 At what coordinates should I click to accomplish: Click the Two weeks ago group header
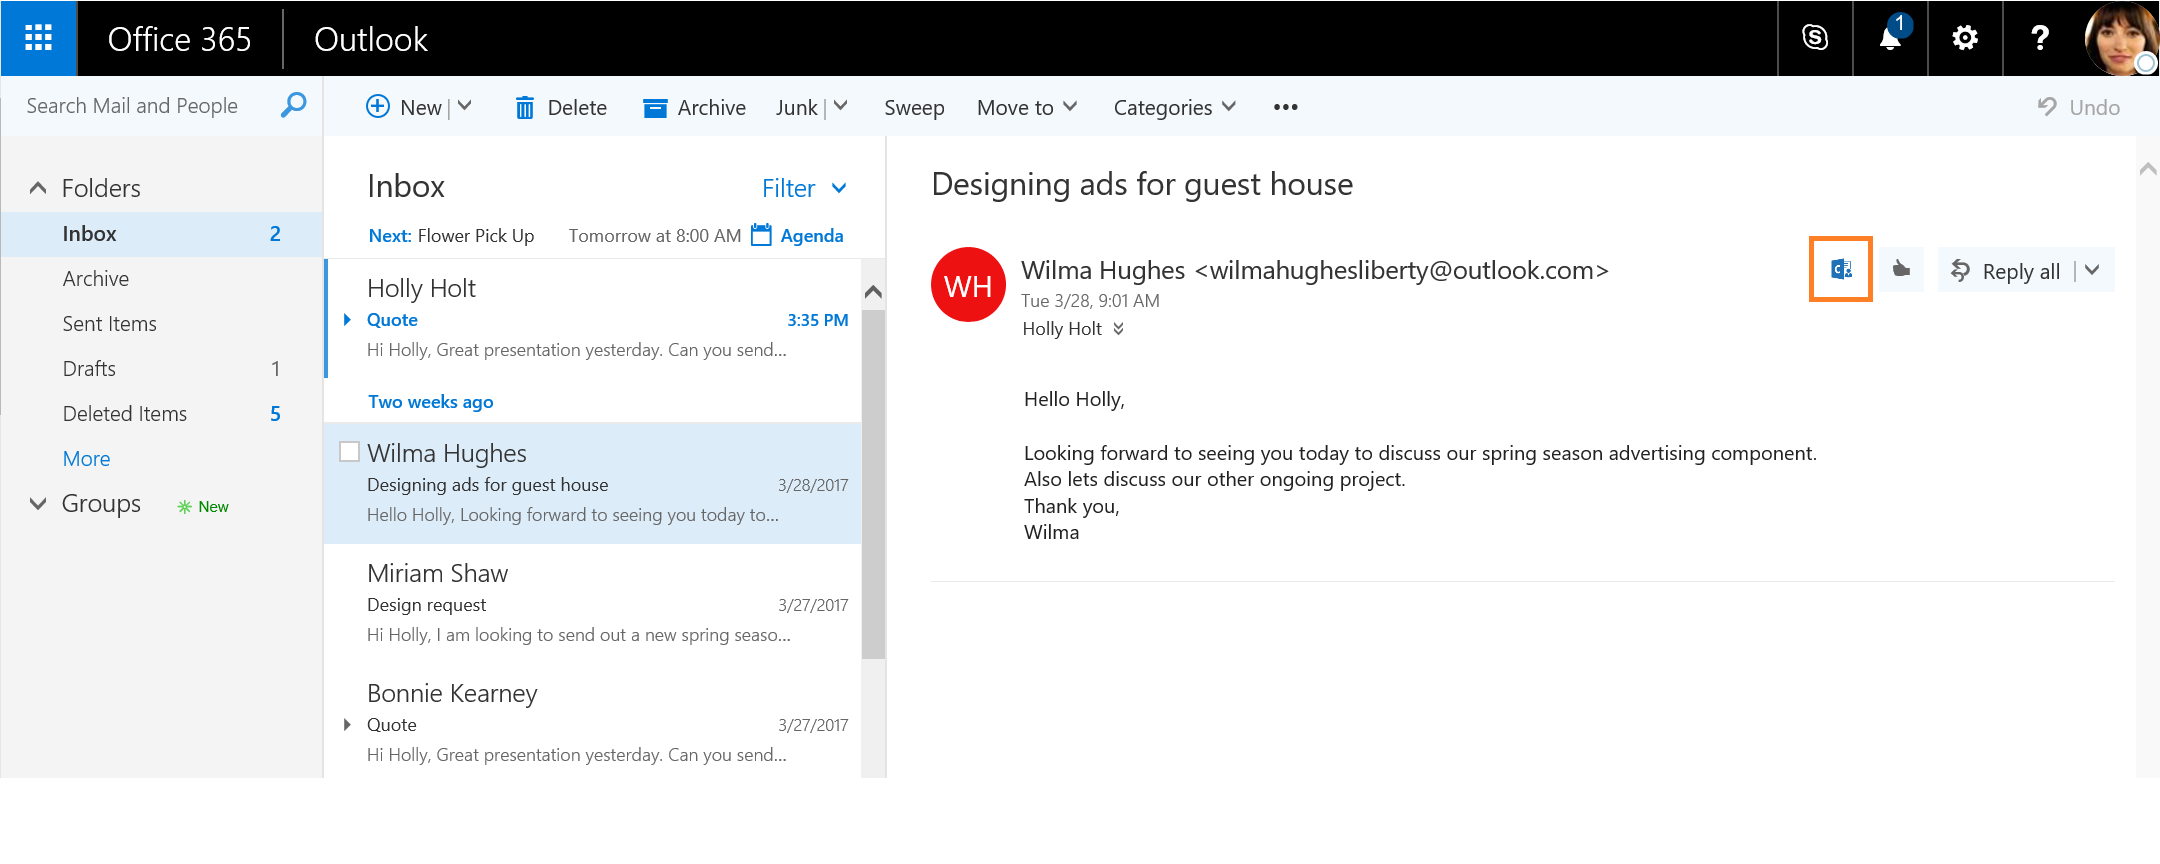431,402
